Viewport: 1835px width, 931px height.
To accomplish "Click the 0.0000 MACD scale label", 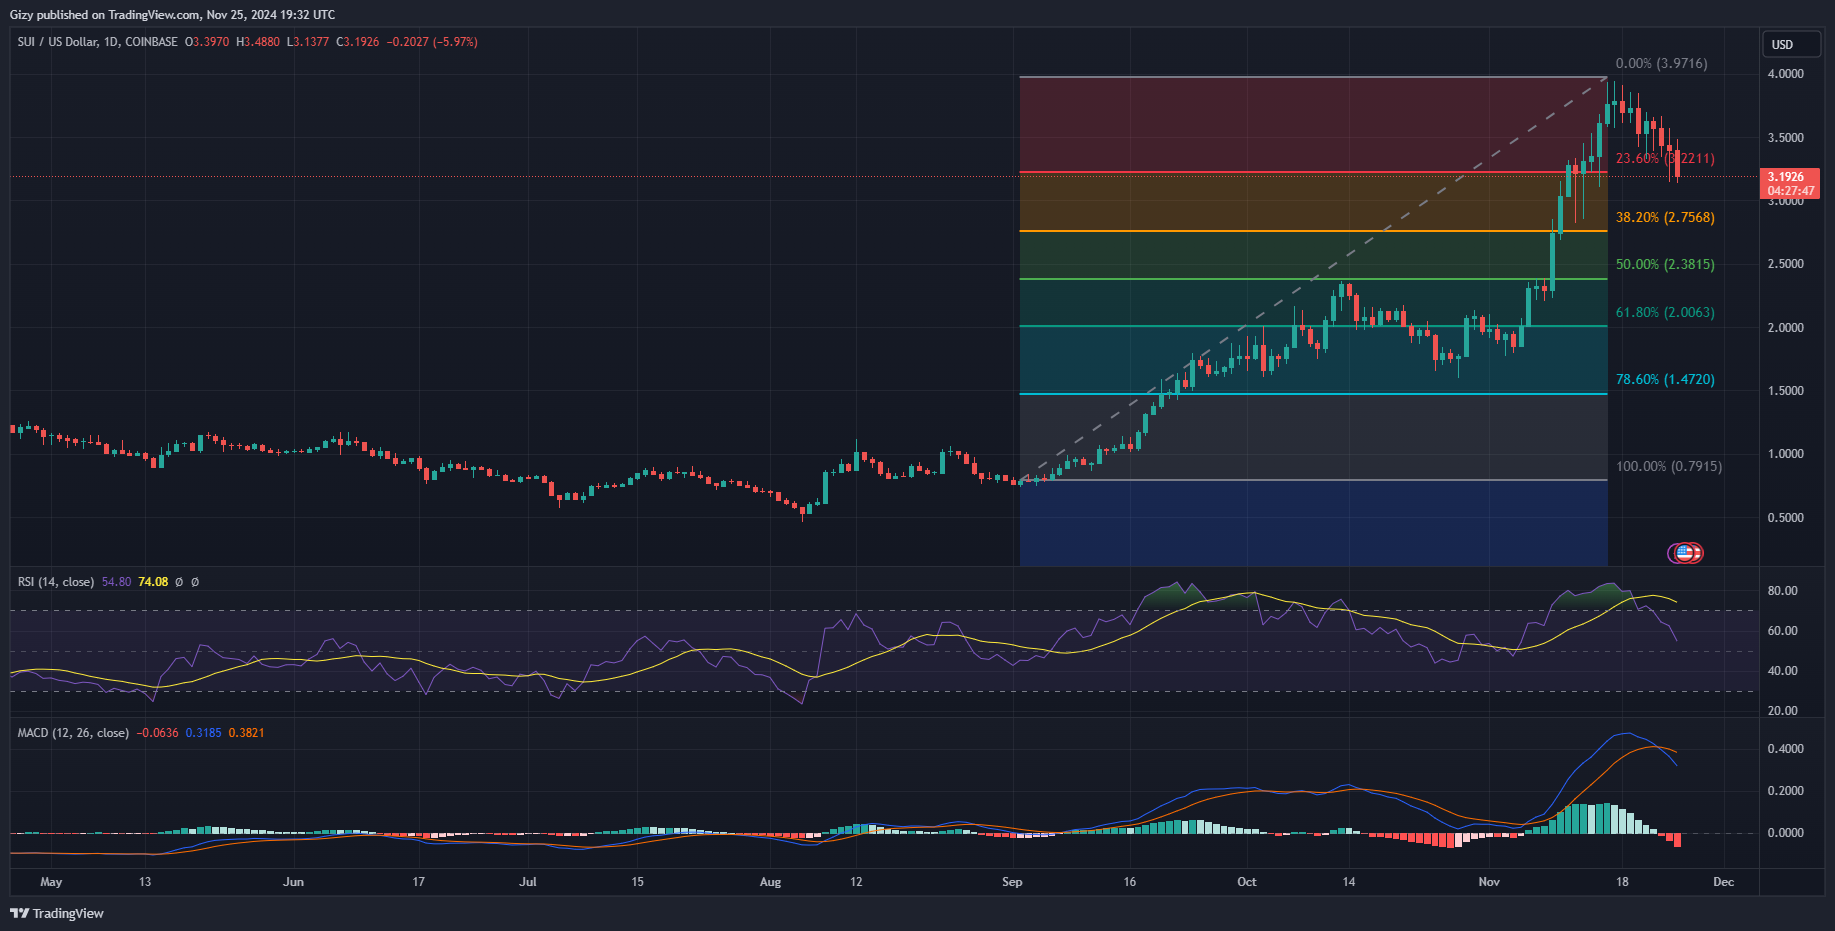I will [1785, 833].
